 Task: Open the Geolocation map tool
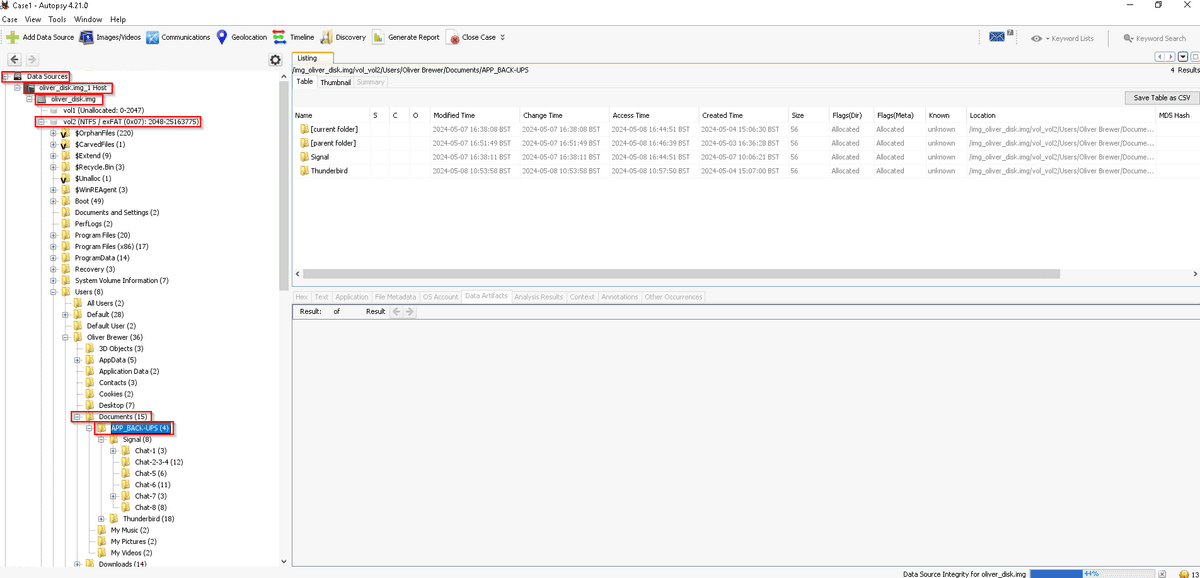(x=242, y=37)
